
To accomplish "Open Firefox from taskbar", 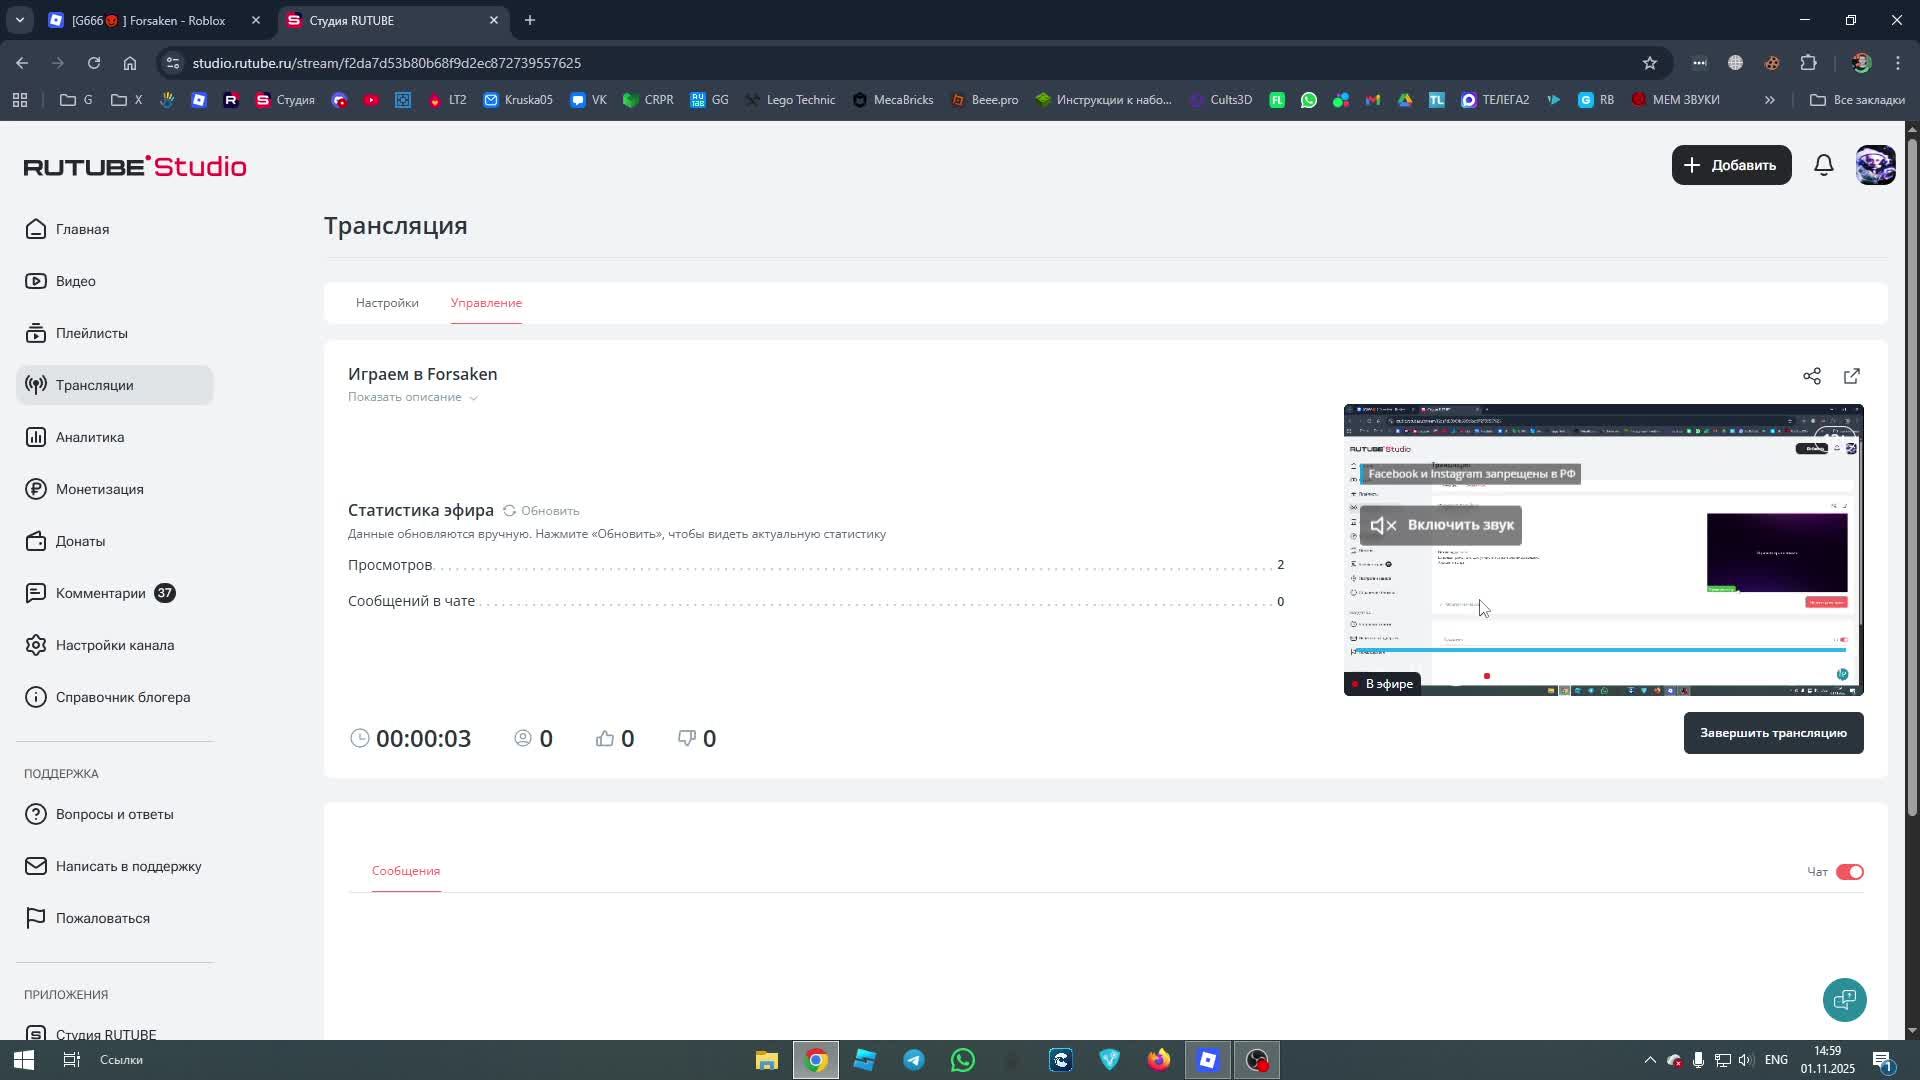I will [x=1159, y=1060].
